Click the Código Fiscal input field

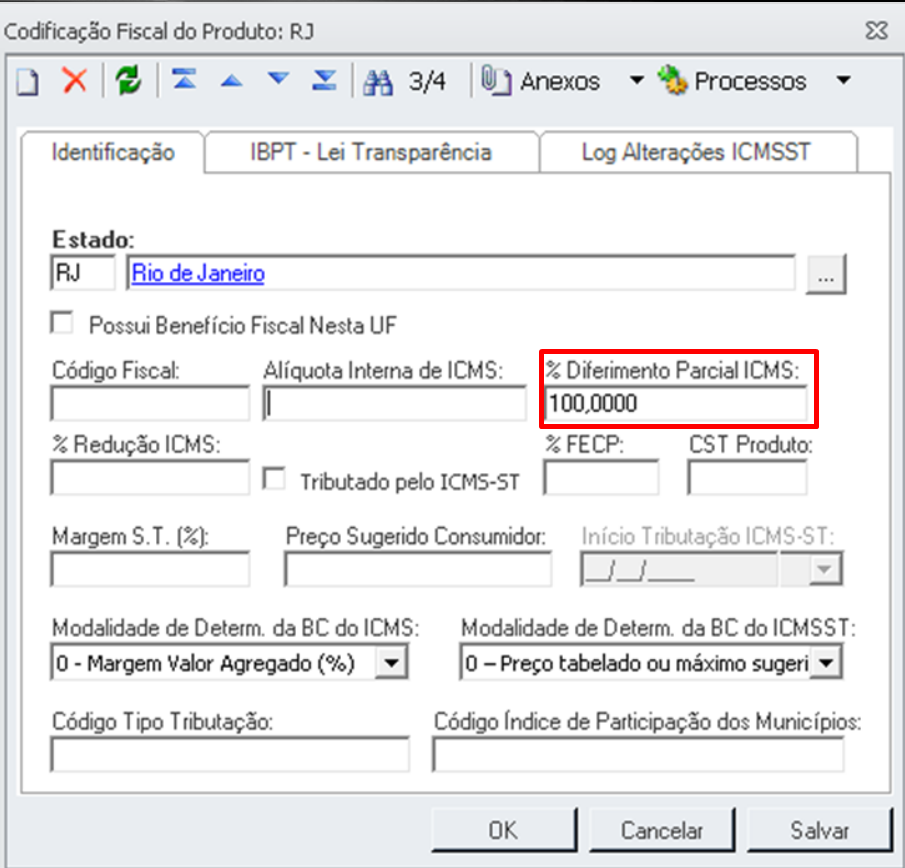(150, 403)
